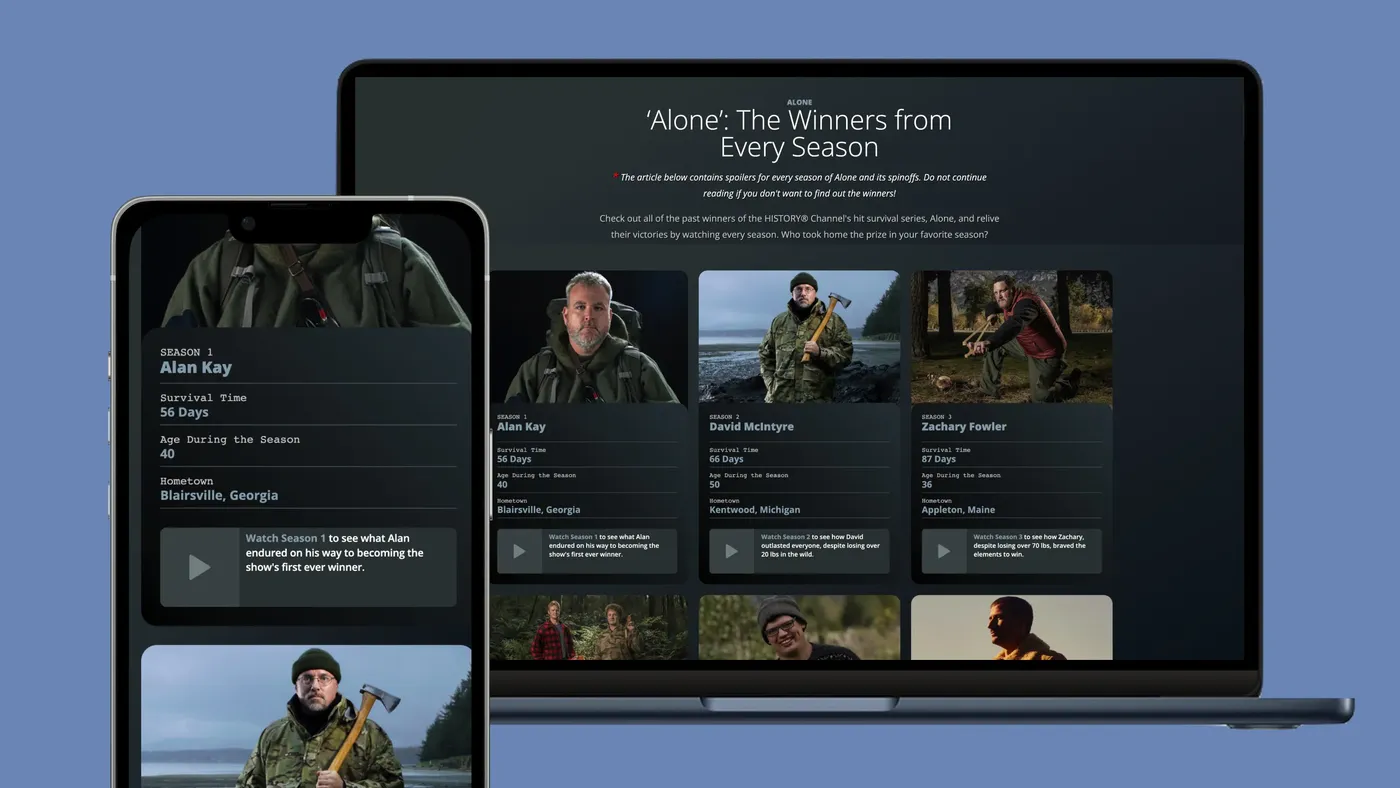Open 'Watch Season 1' link on laptop card

tap(572, 537)
